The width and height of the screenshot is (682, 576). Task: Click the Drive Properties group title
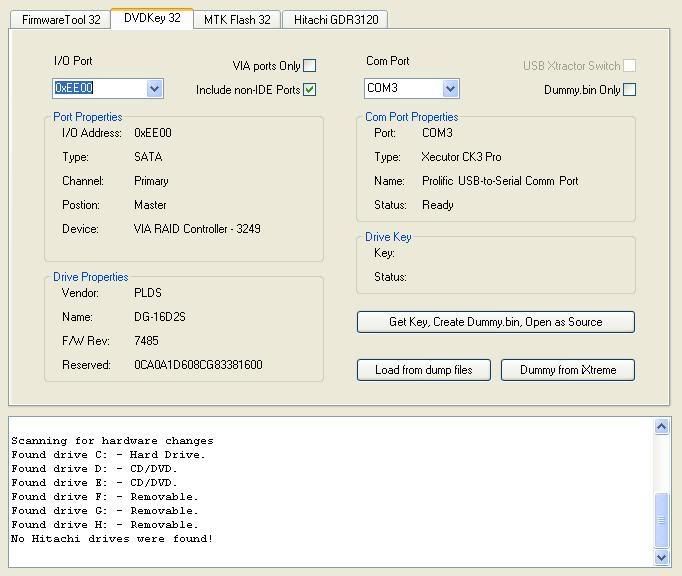90,277
